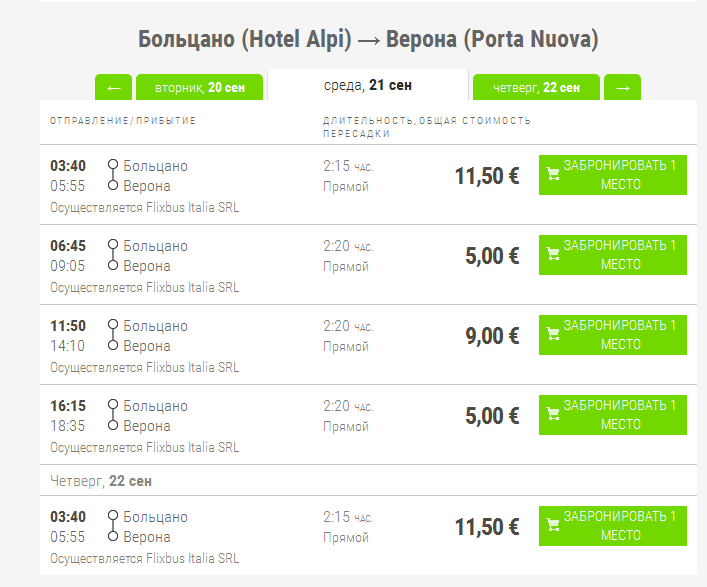
Task: Open the четверг, 22 сен tab
Action: pyautogui.click(x=536, y=88)
